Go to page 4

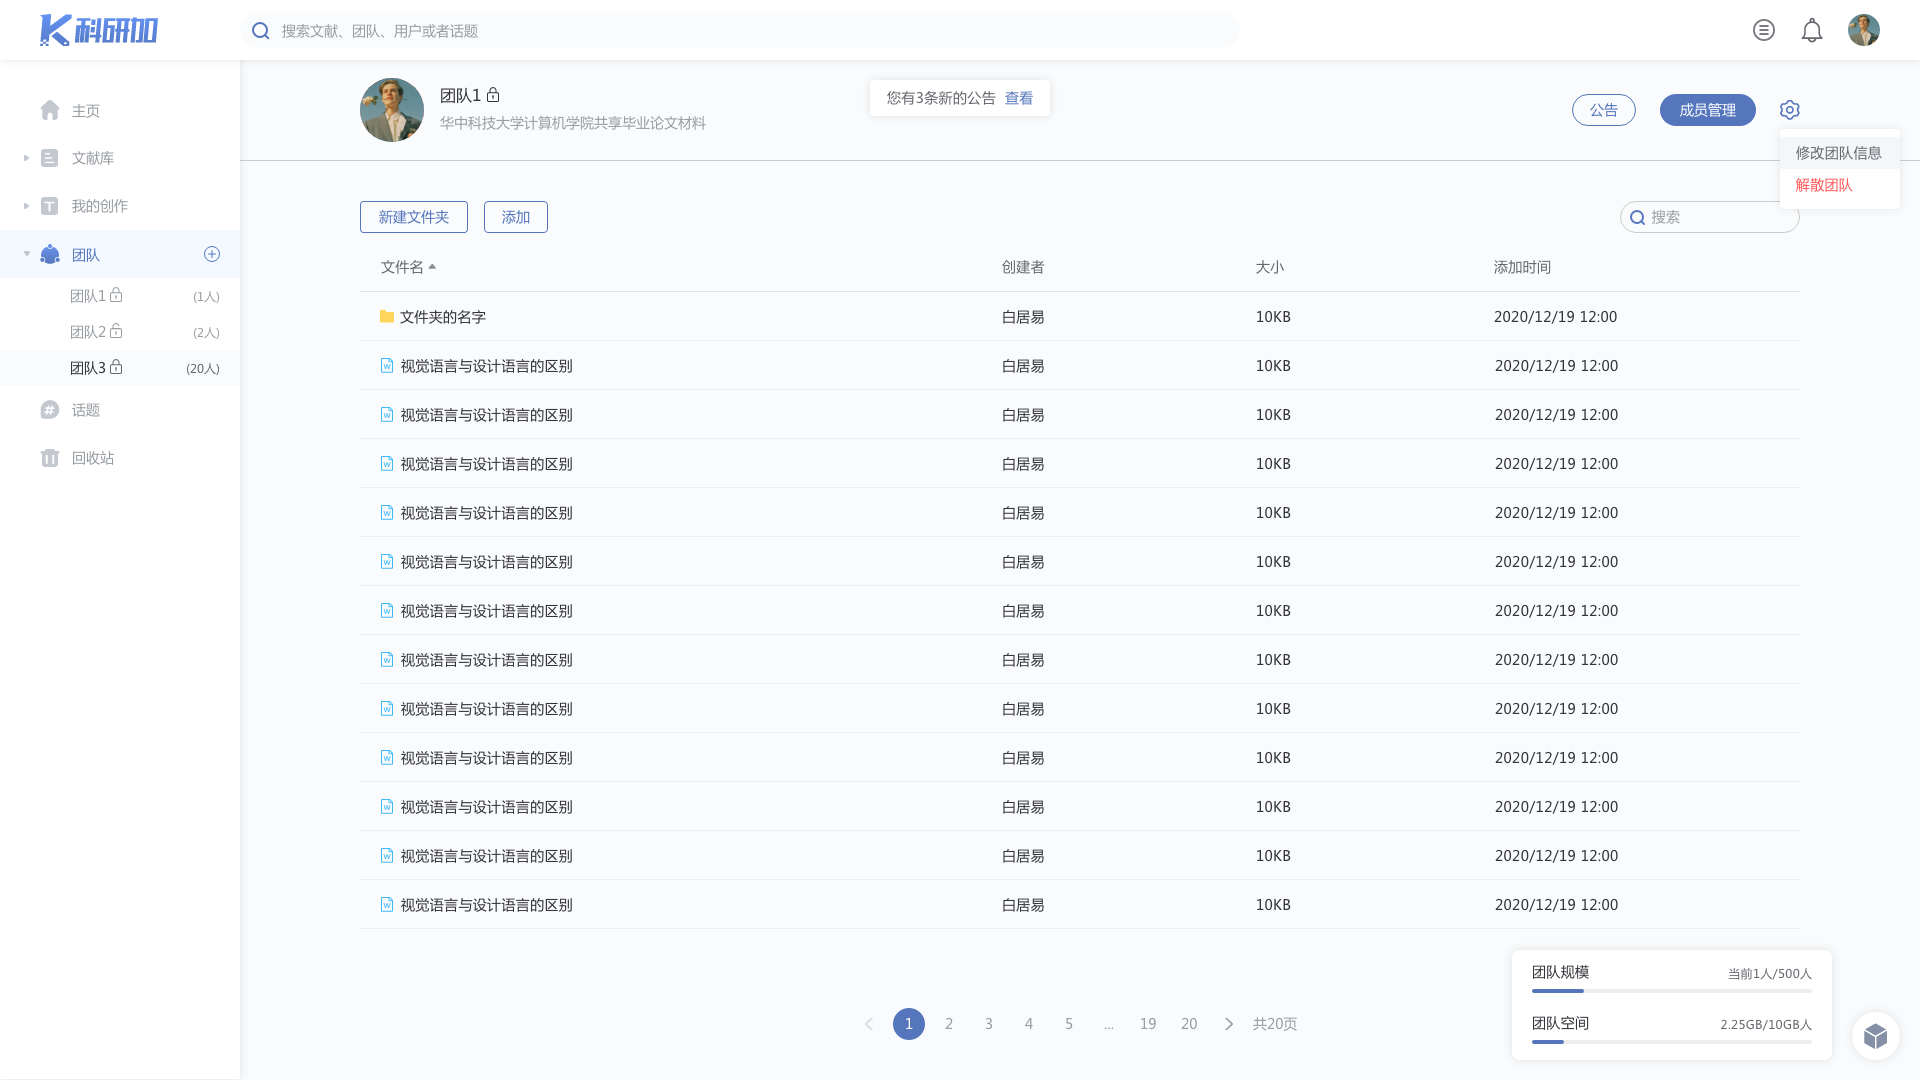(x=1029, y=1024)
